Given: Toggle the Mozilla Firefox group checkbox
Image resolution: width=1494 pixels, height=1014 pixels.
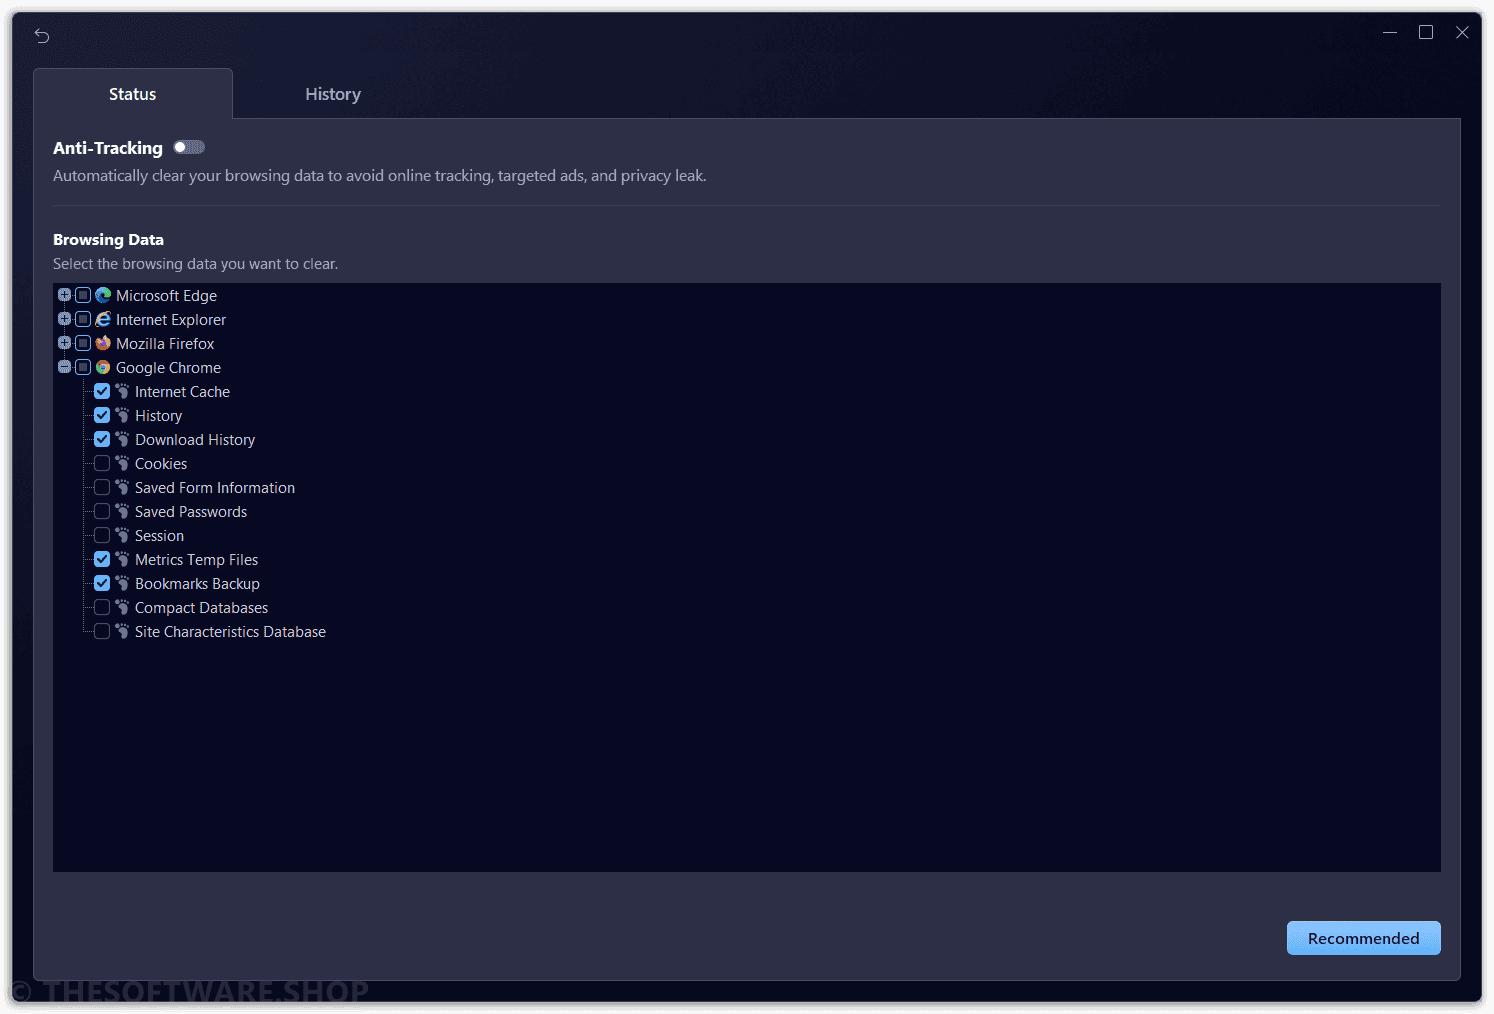Looking at the screenshot, I should pyautogui.click(x=83, y=343).
